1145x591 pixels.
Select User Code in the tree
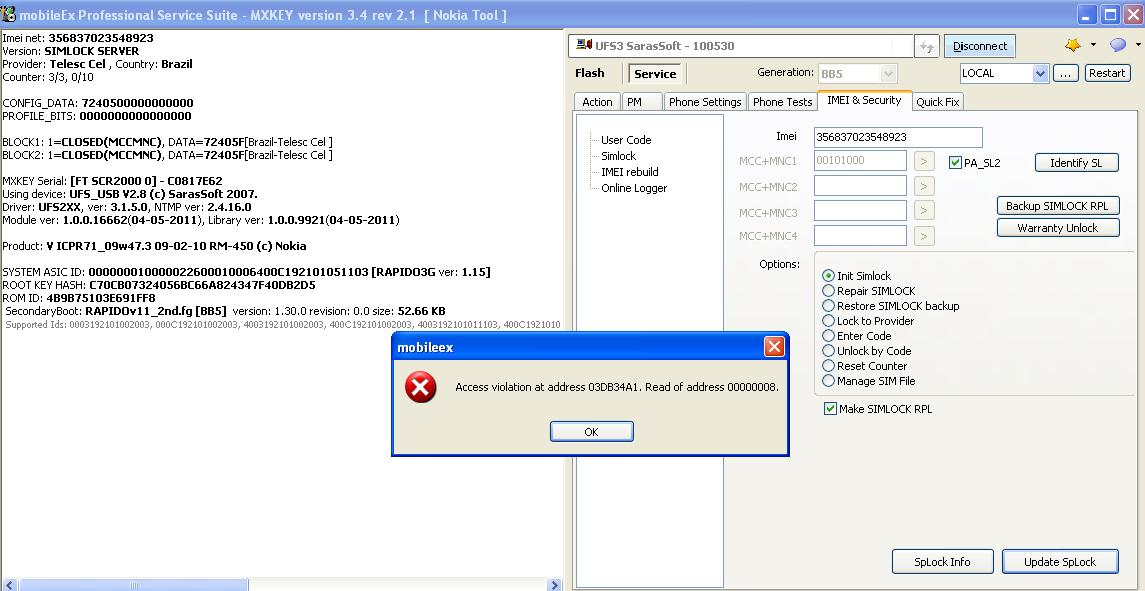tap(626, 140)
